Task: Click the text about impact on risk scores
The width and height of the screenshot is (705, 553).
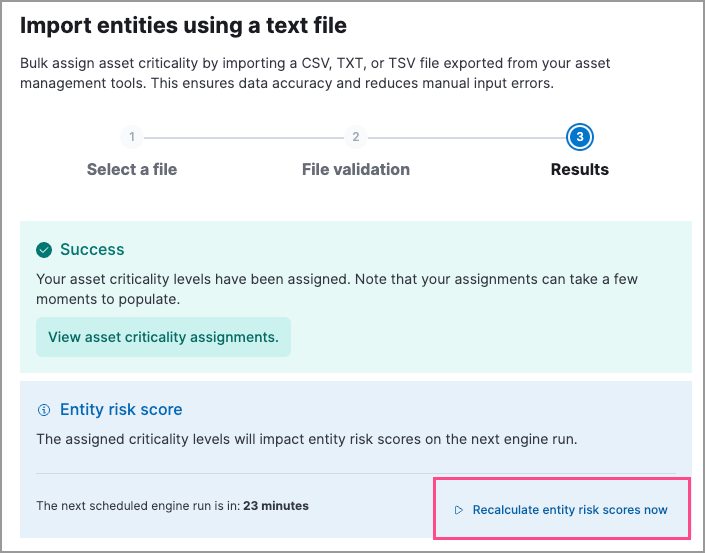Action: 323,438
